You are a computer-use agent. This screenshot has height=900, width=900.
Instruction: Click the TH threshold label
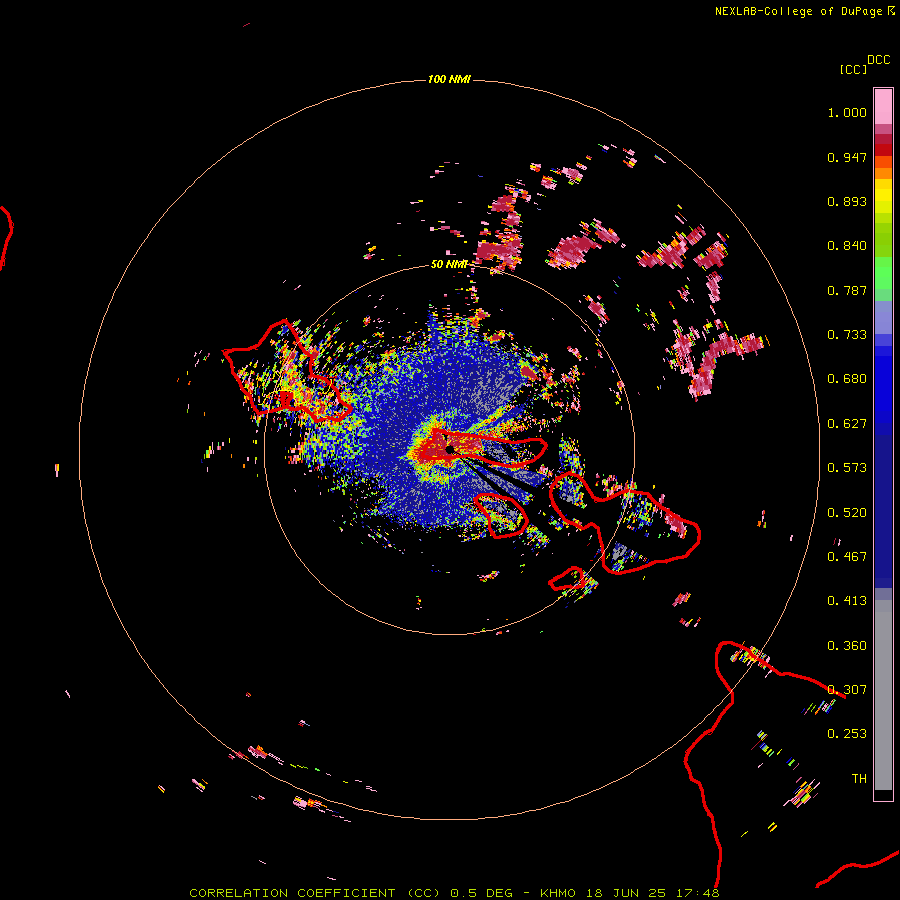click(x=859, y=779)
